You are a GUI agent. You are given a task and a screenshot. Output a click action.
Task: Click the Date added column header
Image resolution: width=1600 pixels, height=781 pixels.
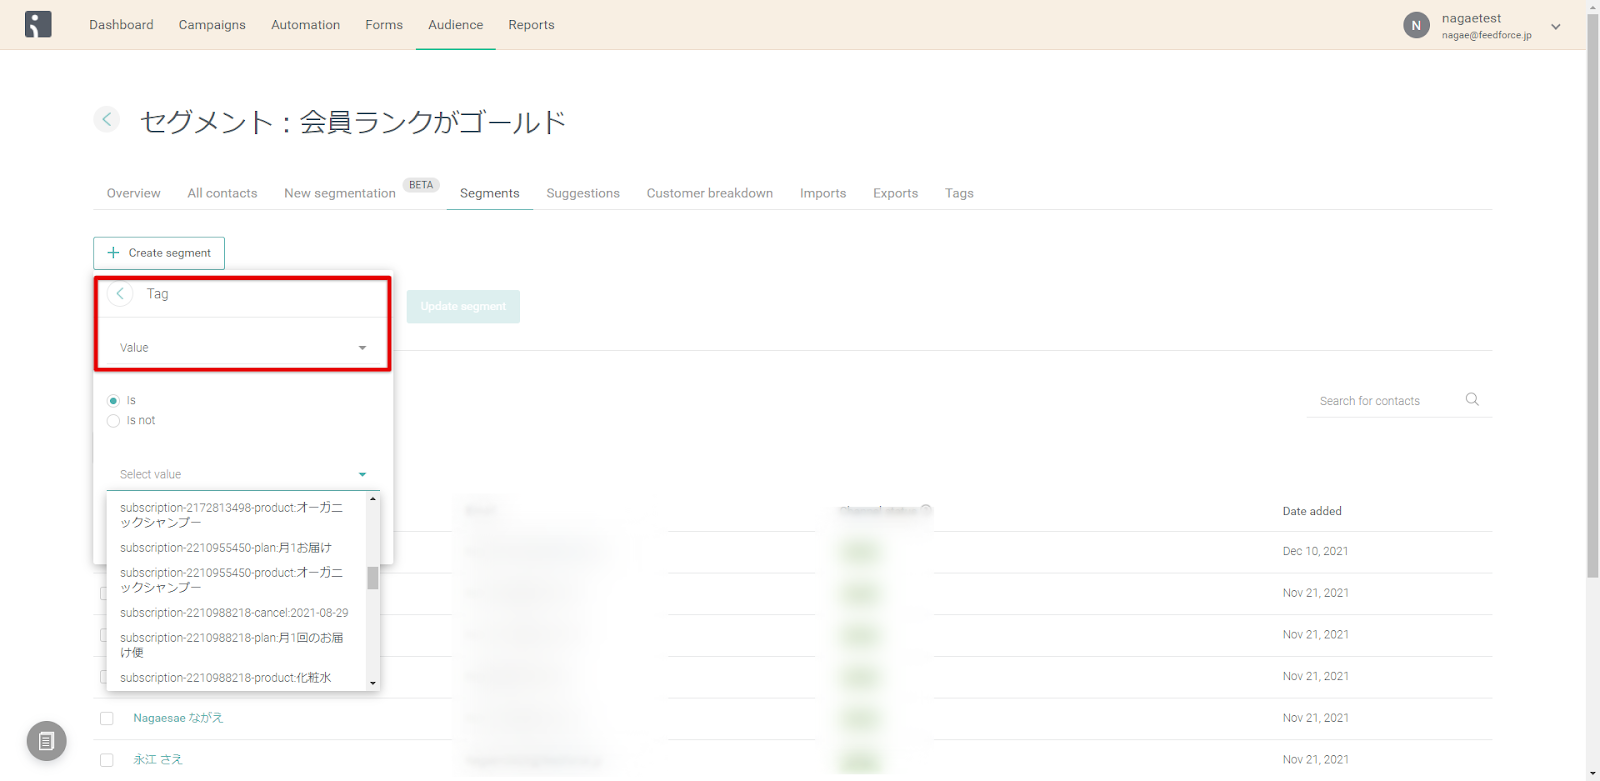1312,511
